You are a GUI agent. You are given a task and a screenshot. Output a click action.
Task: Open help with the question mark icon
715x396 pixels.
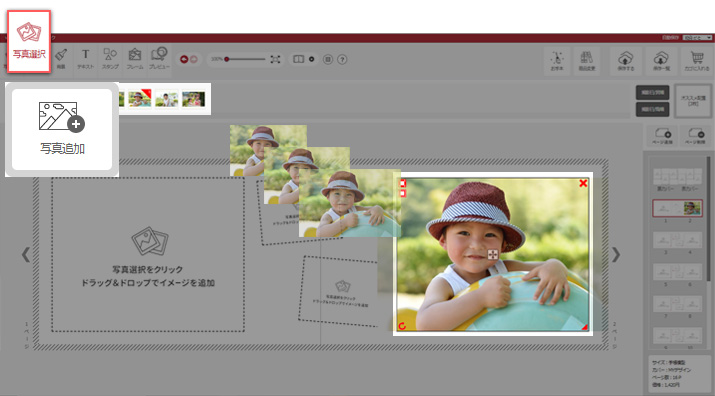(x=342, y=59)
